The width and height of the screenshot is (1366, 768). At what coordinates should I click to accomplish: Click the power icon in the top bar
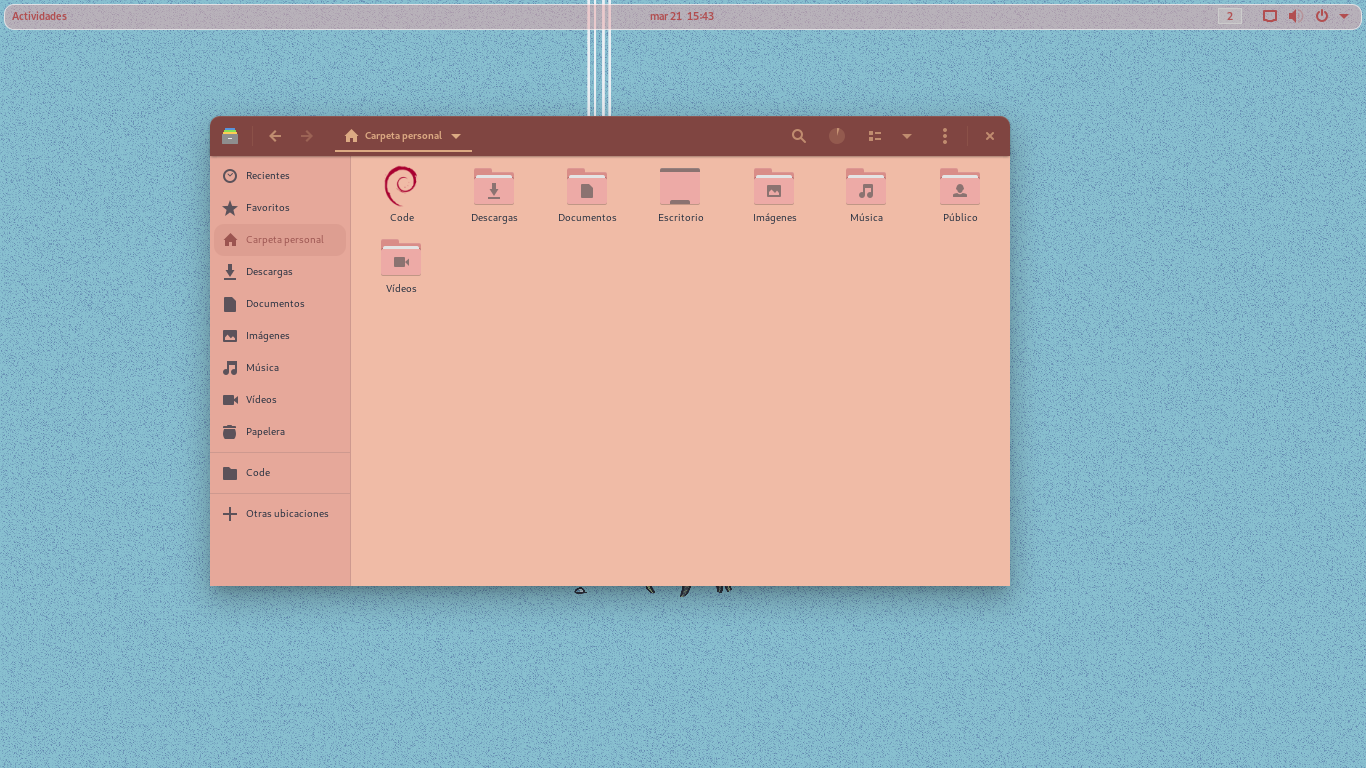1322,16
